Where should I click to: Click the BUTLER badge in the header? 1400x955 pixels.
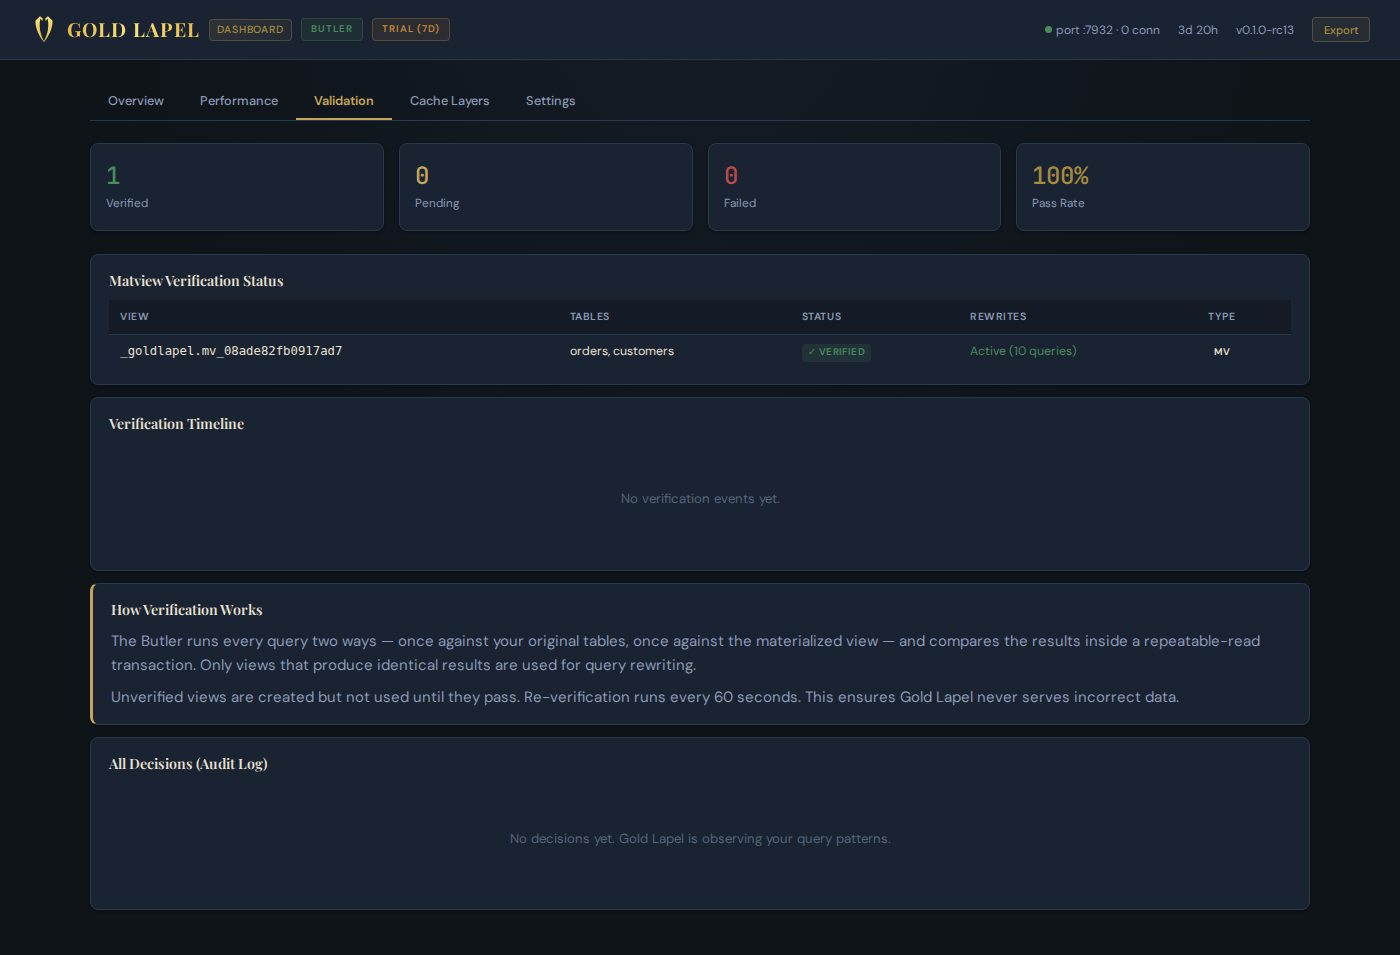(331, 29)
